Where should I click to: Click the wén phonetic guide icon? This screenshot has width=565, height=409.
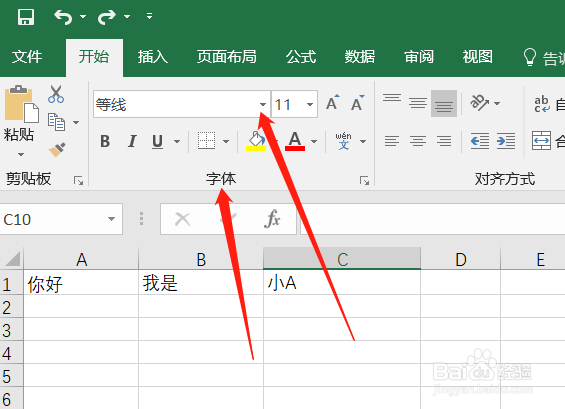pos(343,141)
